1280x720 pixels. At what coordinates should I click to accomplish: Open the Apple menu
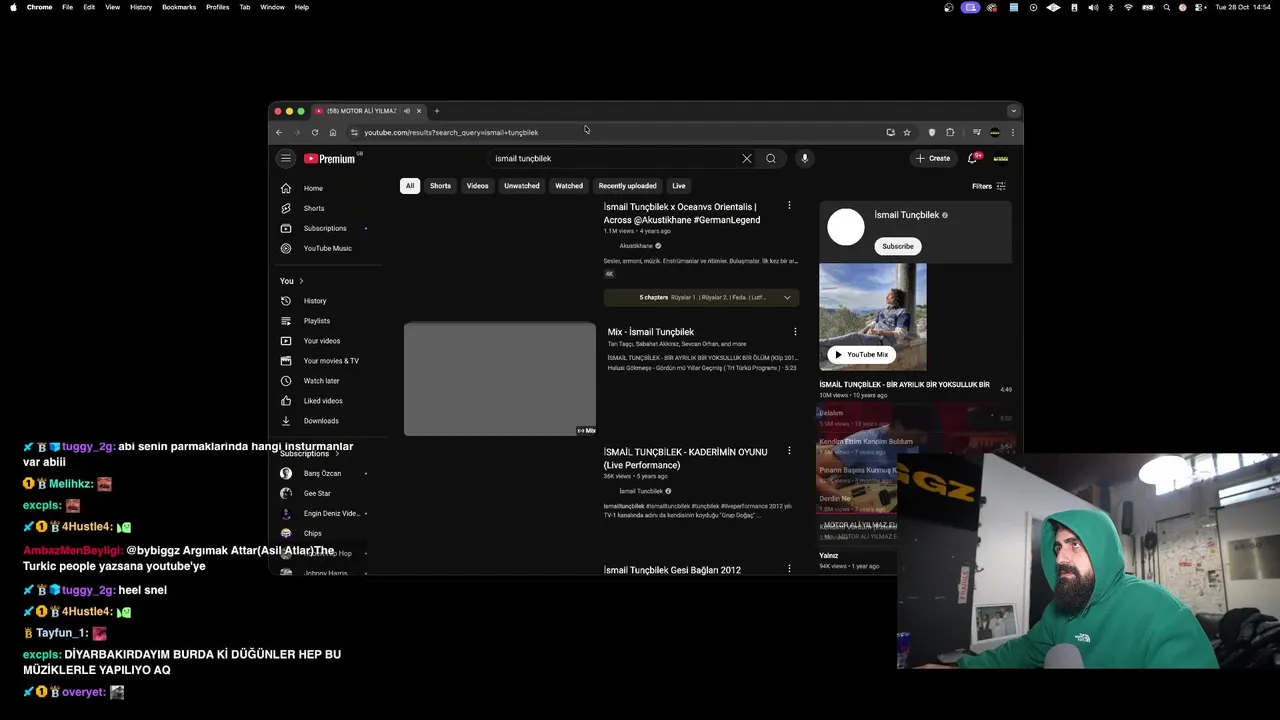pyautogui.click(x=13, y=7)
